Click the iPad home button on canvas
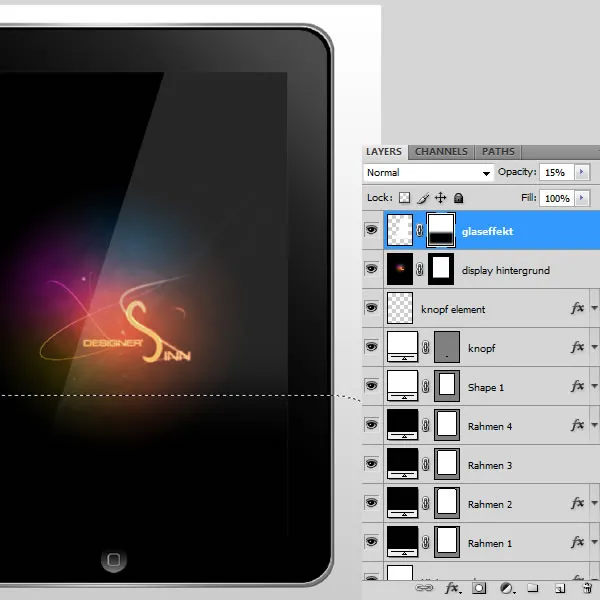The image size is (600, 600). point(114,560)
